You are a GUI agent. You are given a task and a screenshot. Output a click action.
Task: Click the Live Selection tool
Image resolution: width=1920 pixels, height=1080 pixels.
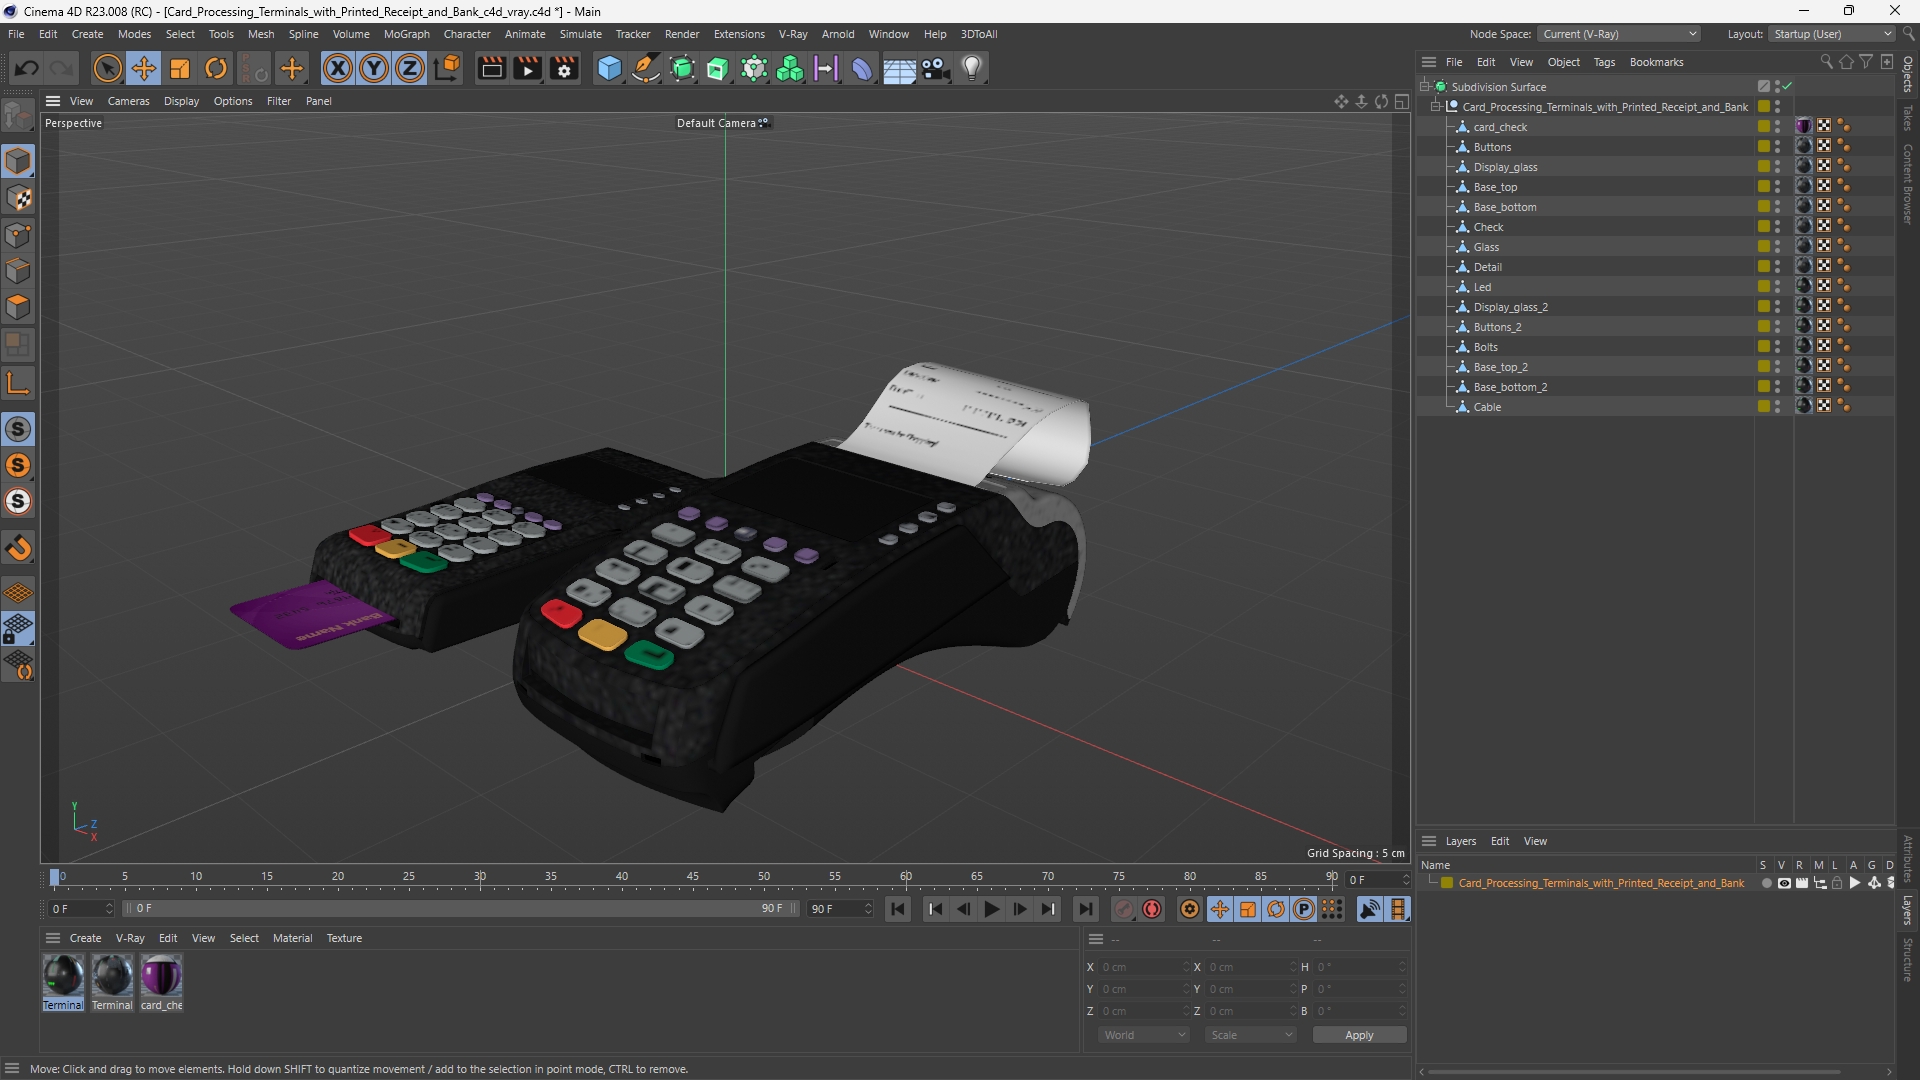[x=107, y=69]
